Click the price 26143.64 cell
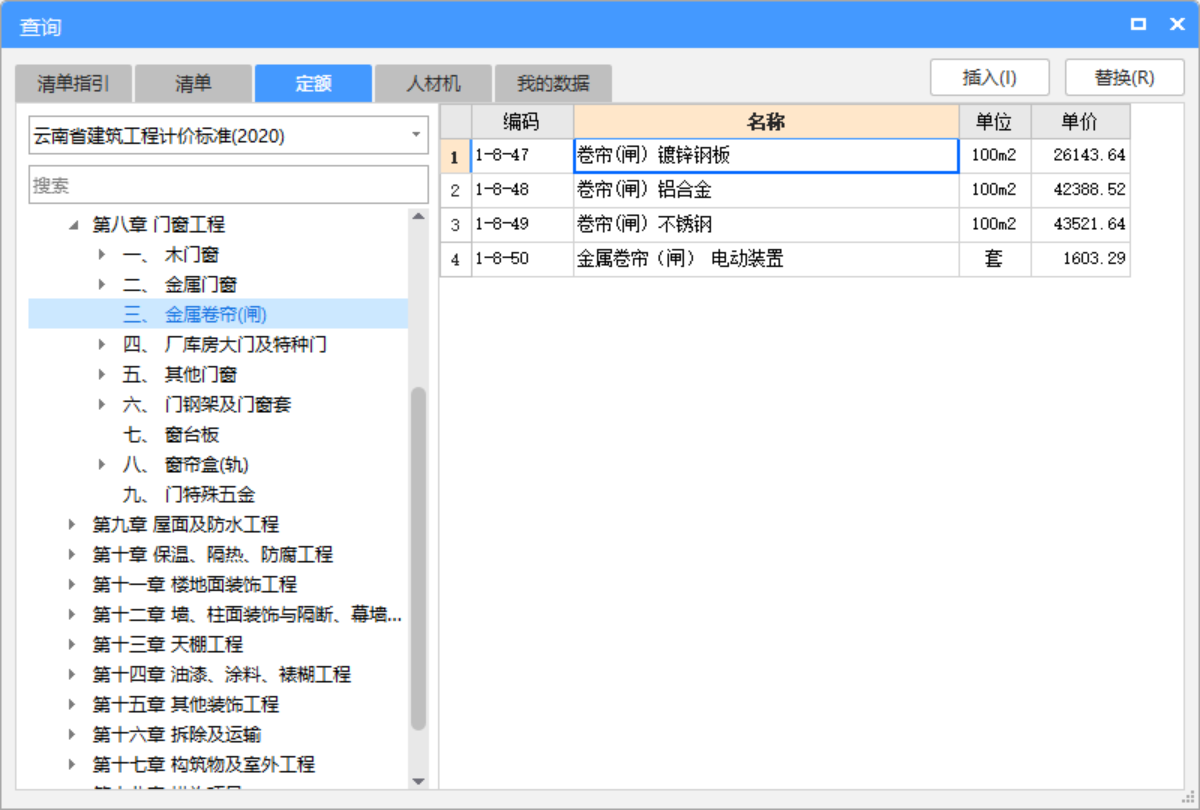This screenshot has height=810, width=1200. click(x=1081, y=156)
